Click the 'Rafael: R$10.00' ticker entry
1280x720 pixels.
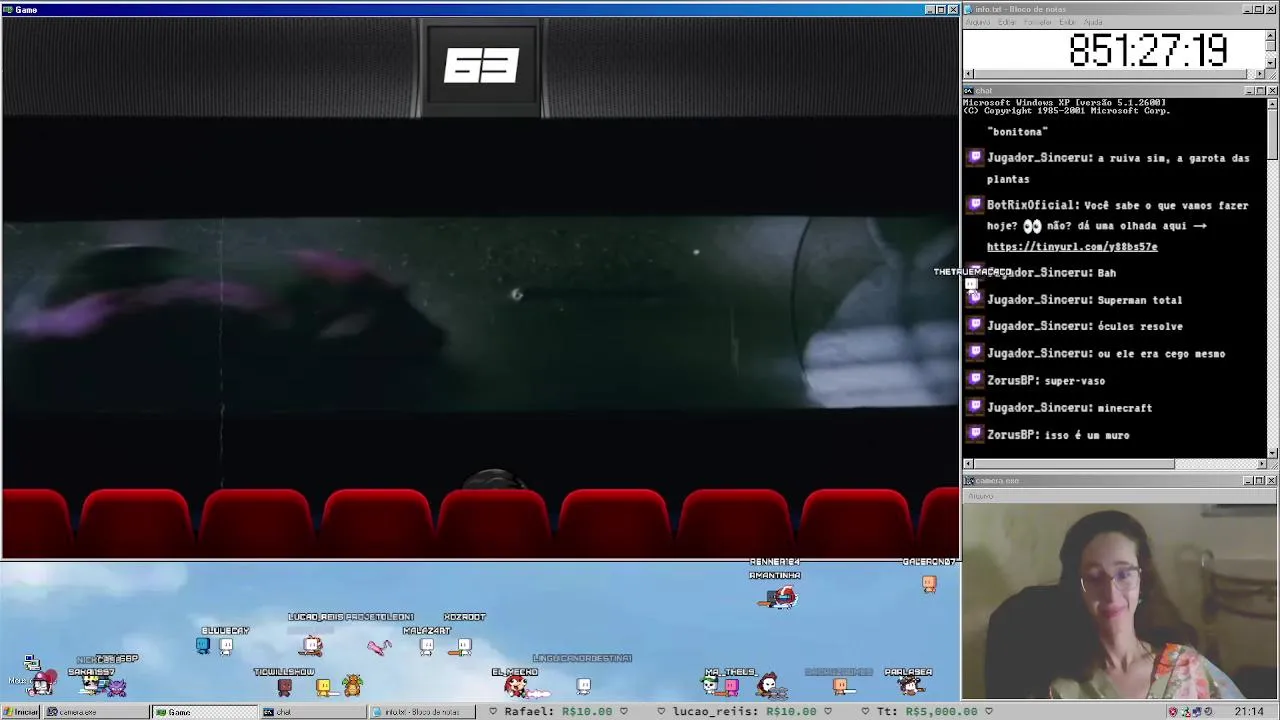pyautogui.click(x=559, y=712)
